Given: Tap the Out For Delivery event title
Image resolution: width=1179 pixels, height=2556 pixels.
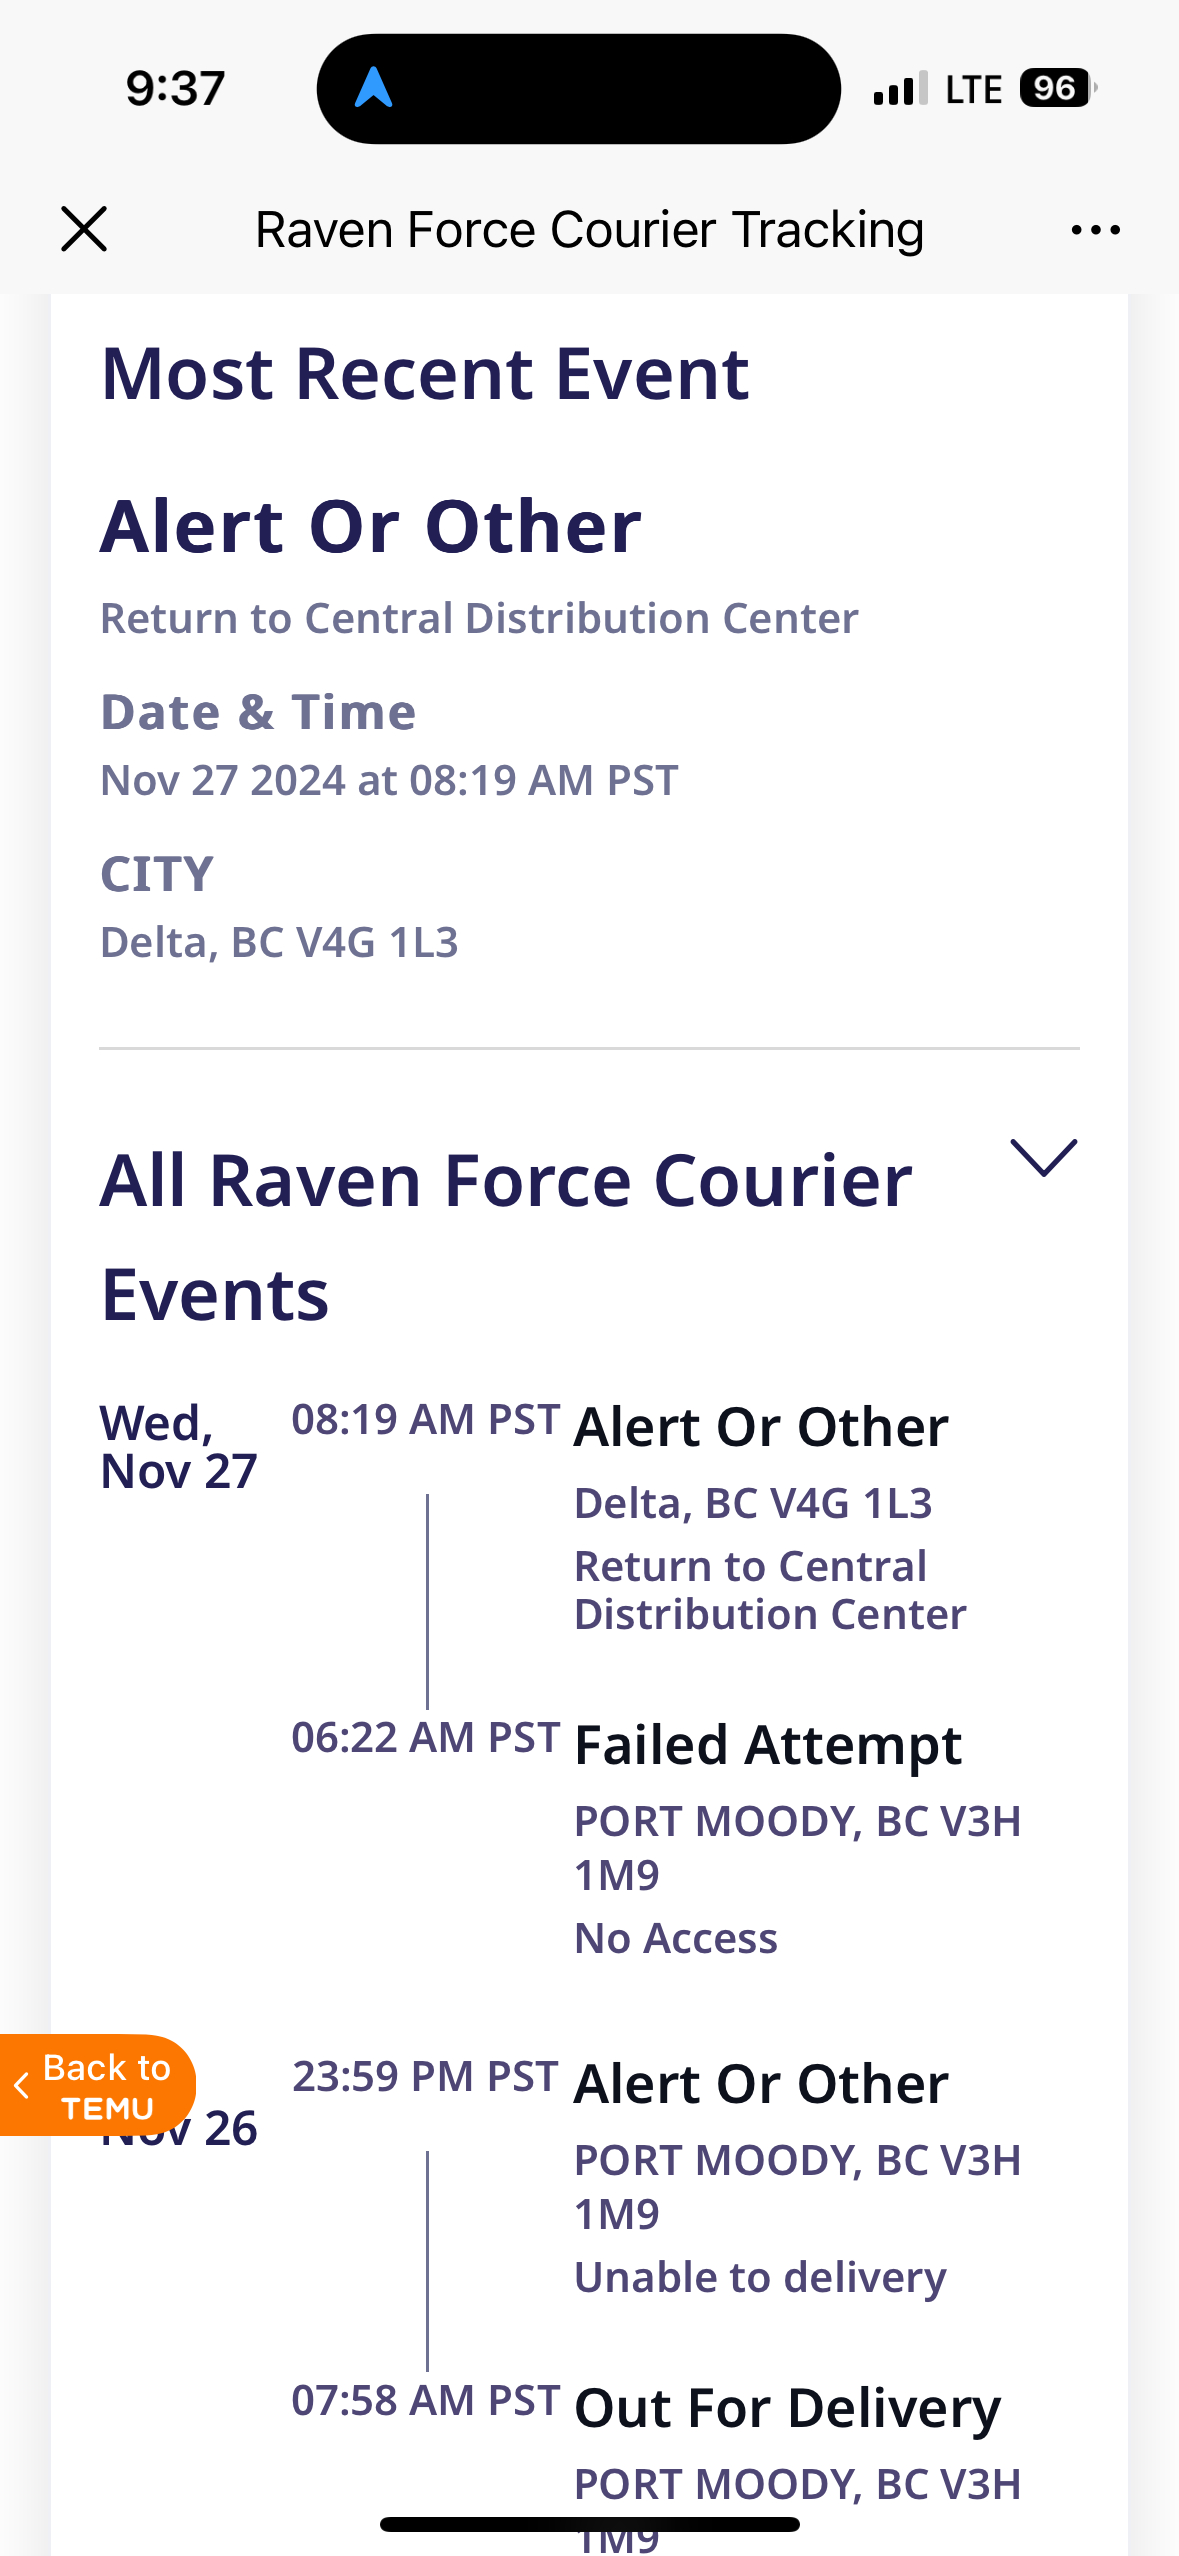Looking at the screenshot, I should (787, 2408).
